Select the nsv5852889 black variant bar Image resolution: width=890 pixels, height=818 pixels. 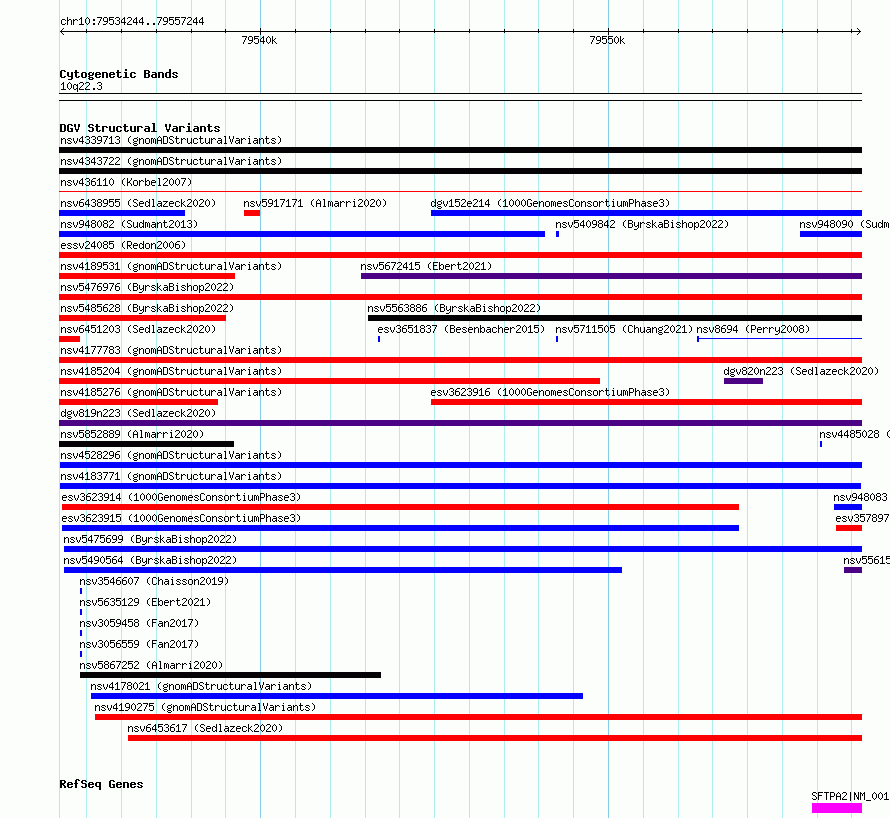coord(146,444)
